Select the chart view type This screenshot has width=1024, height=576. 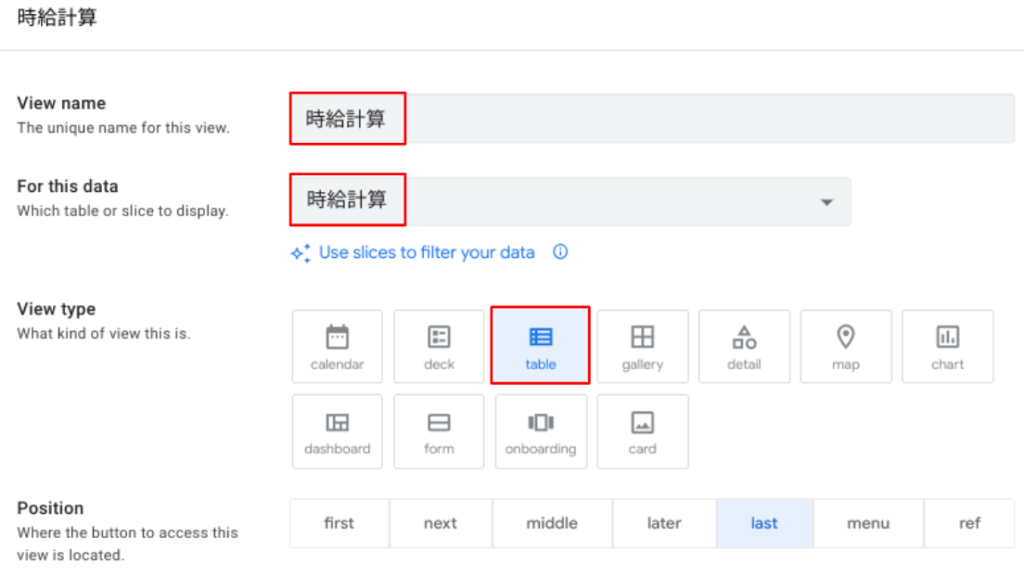click(948, 346)
